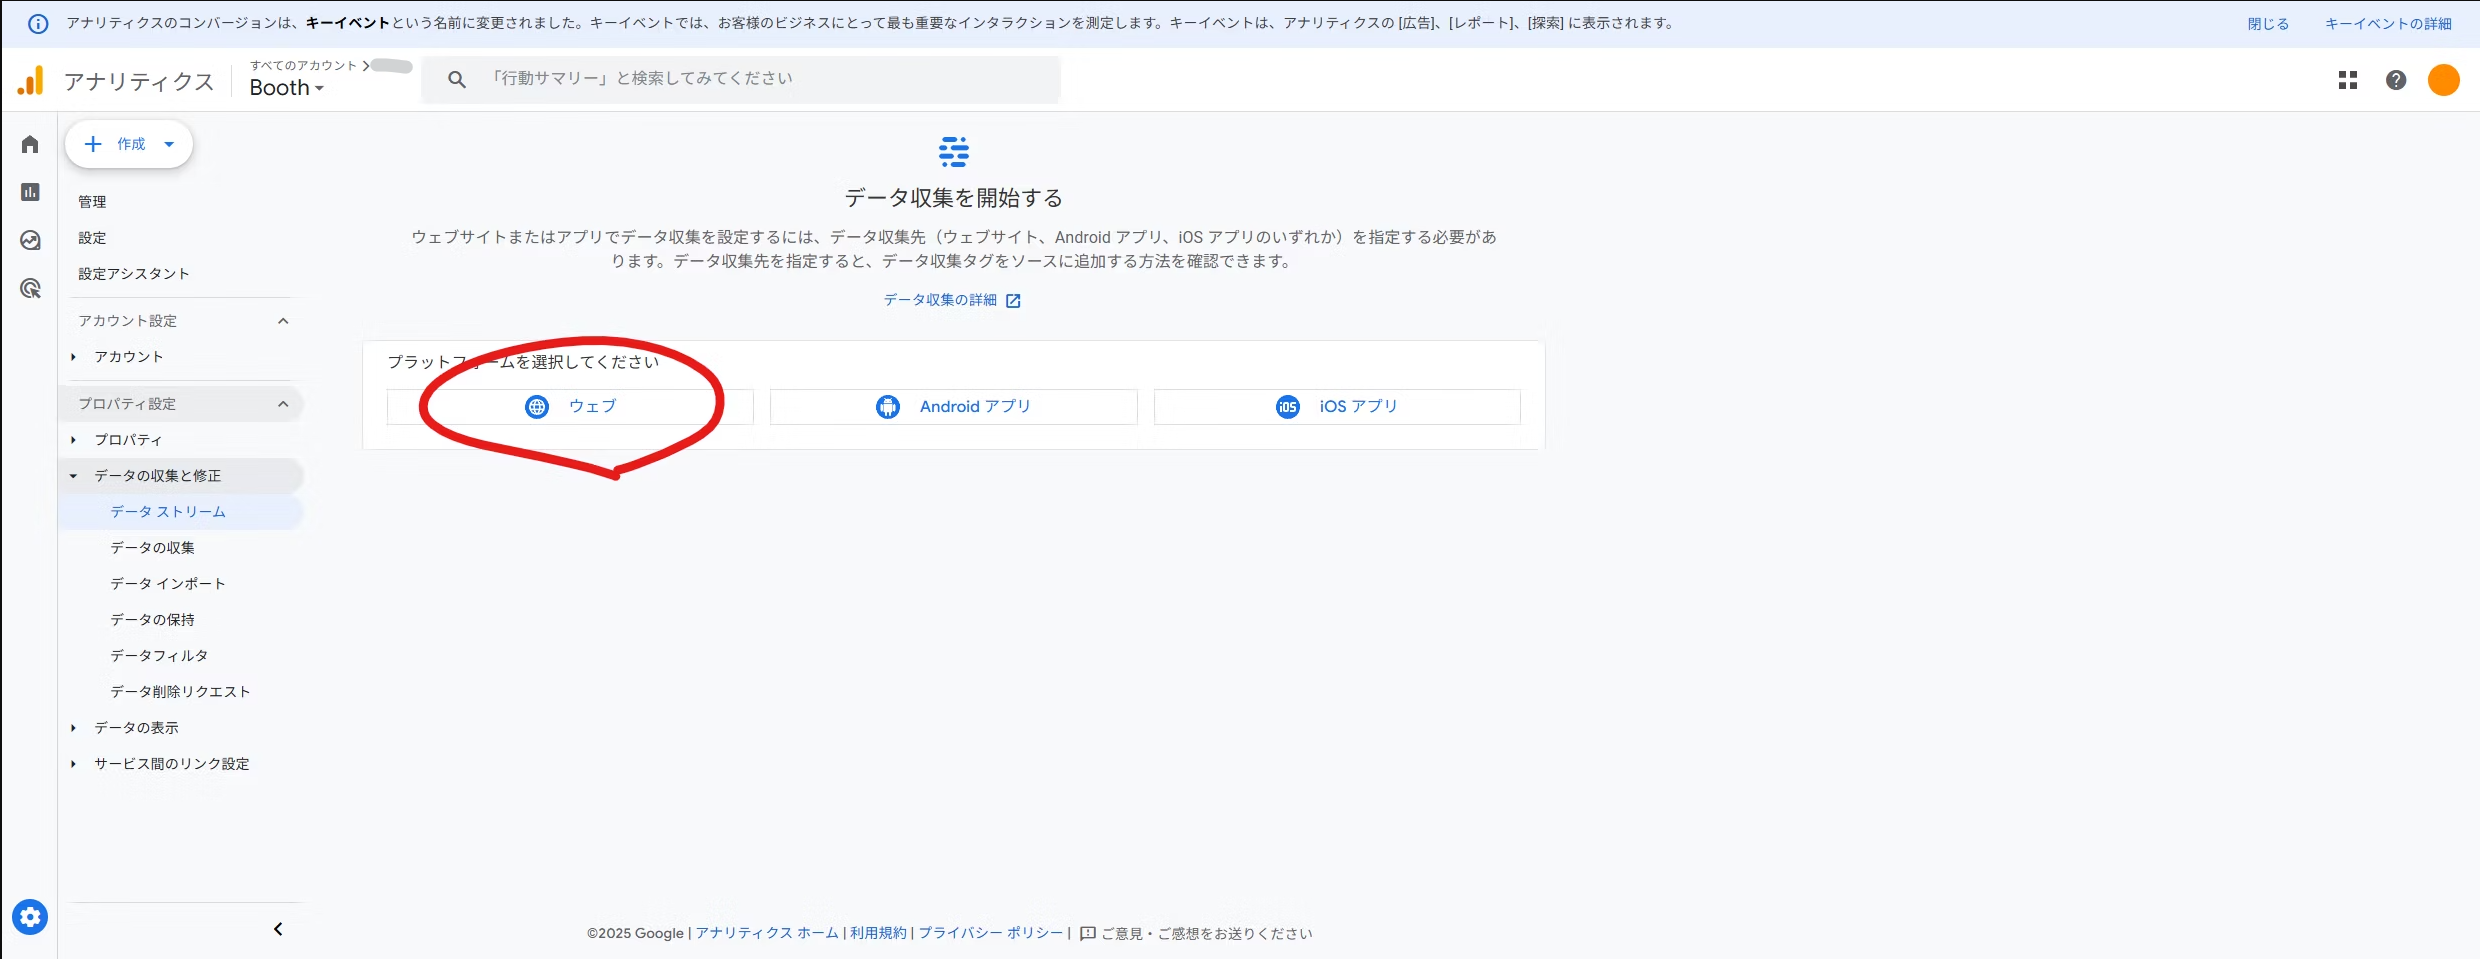
Task: Click 閉じる to dismiss the banner
Action: pos(2268,24)
